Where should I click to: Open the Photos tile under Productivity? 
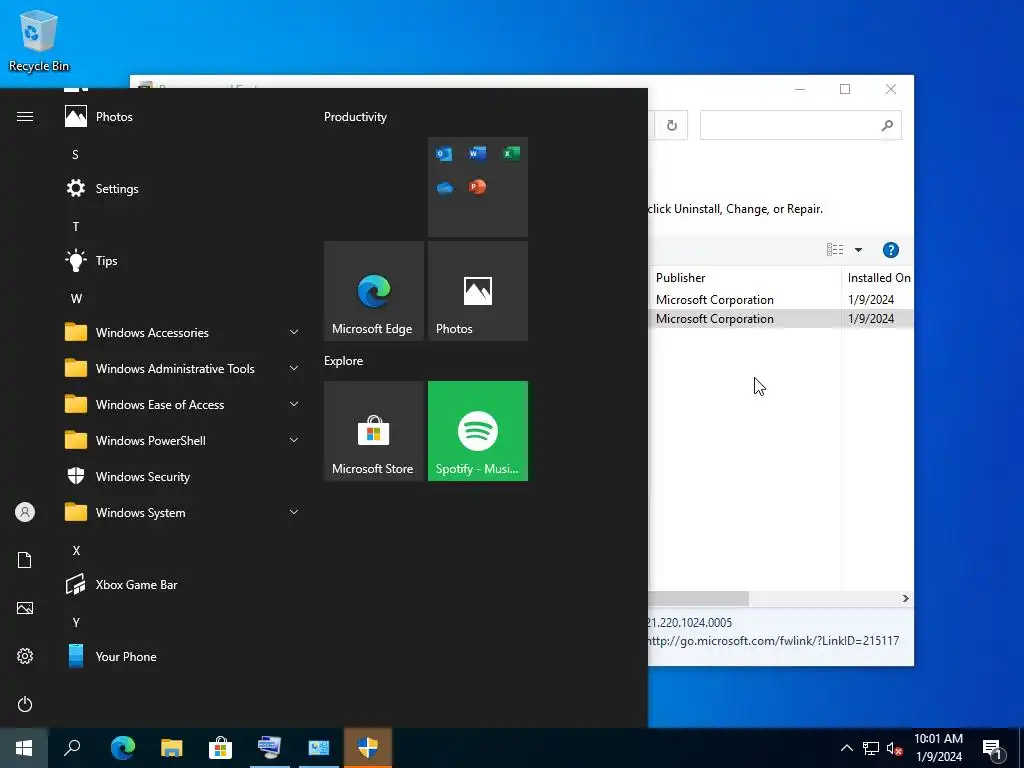coord(477,291)
